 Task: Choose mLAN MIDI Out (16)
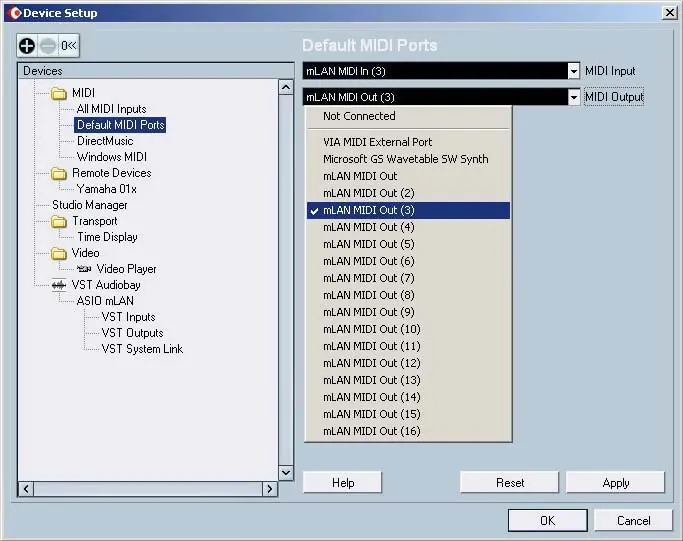pos(408,431)
